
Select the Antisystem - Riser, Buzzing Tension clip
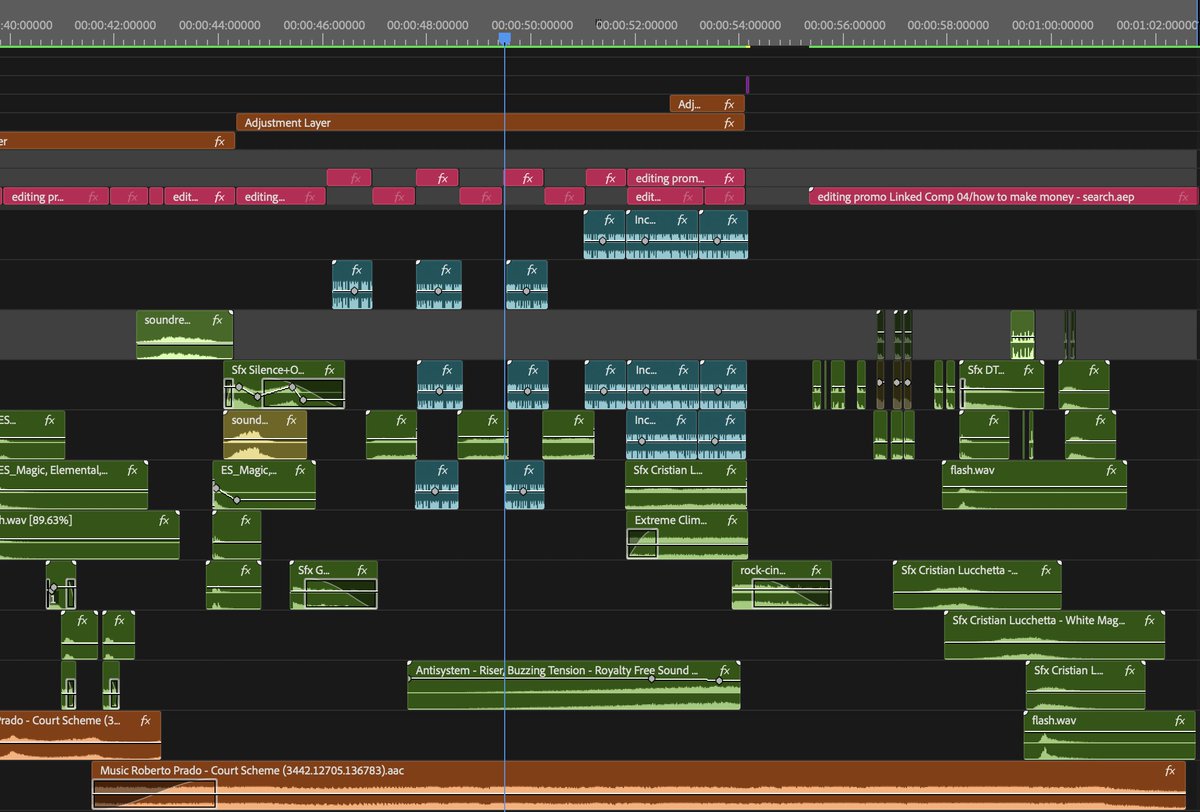(x=573, y=685)
